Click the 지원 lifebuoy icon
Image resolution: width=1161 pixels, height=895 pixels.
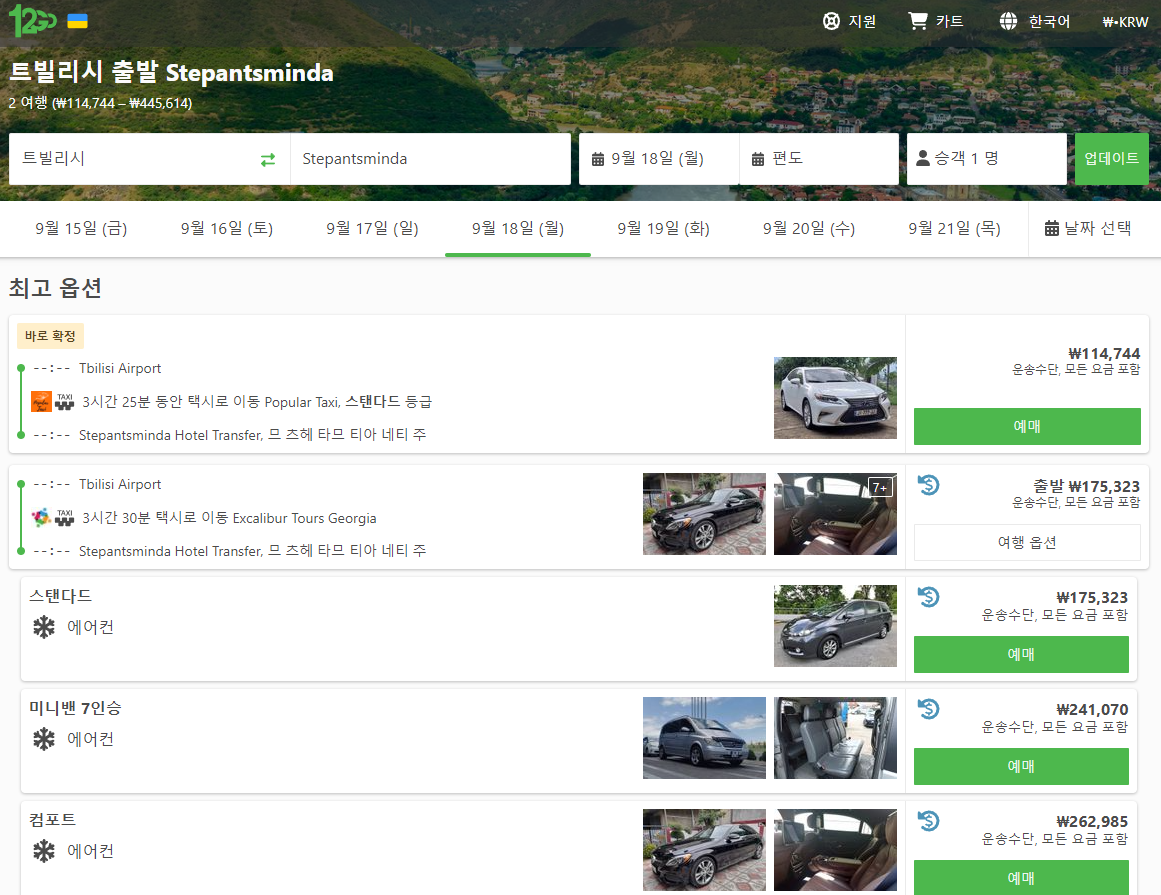pyautogui.click(x=832, y=21)
